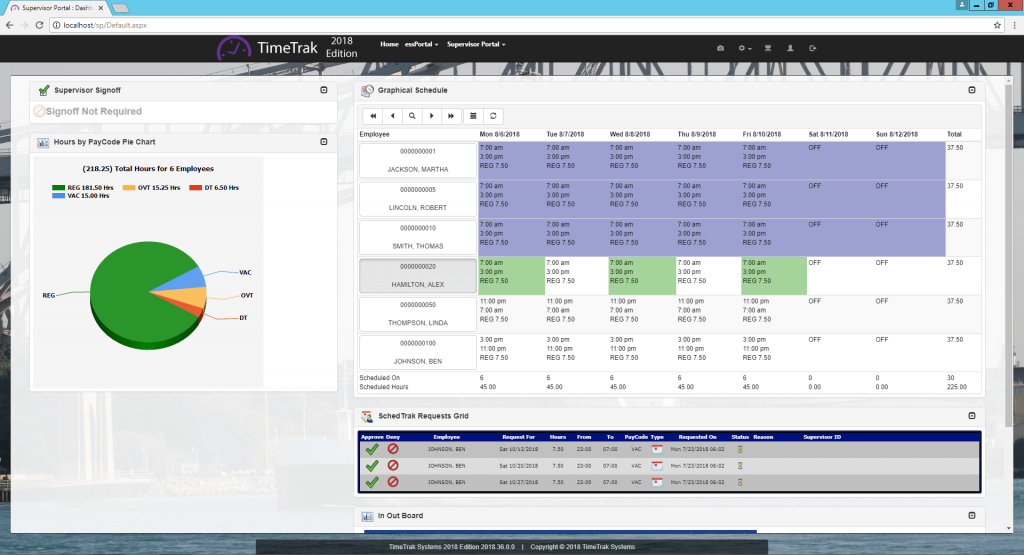Image resolution: width=1024 pixels, height=555 pixels.
Task: Click the Type calendar icon for 10/20/2018 request
Action: (657, 466)
